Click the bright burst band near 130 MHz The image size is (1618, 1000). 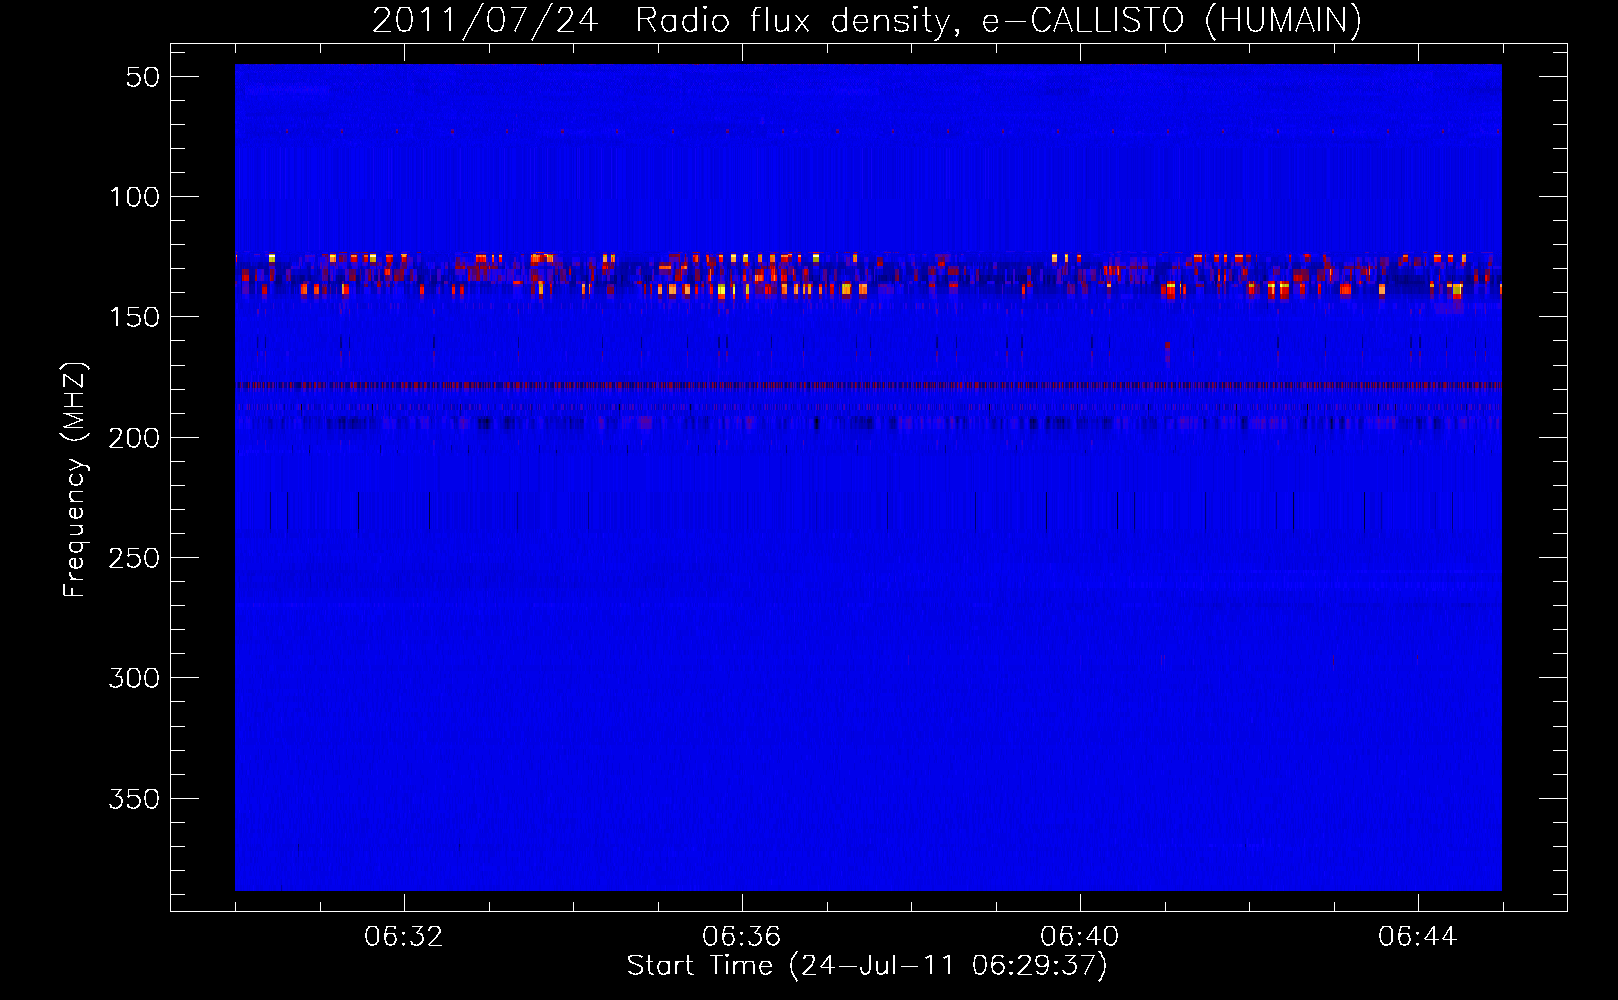pos(868,276)
